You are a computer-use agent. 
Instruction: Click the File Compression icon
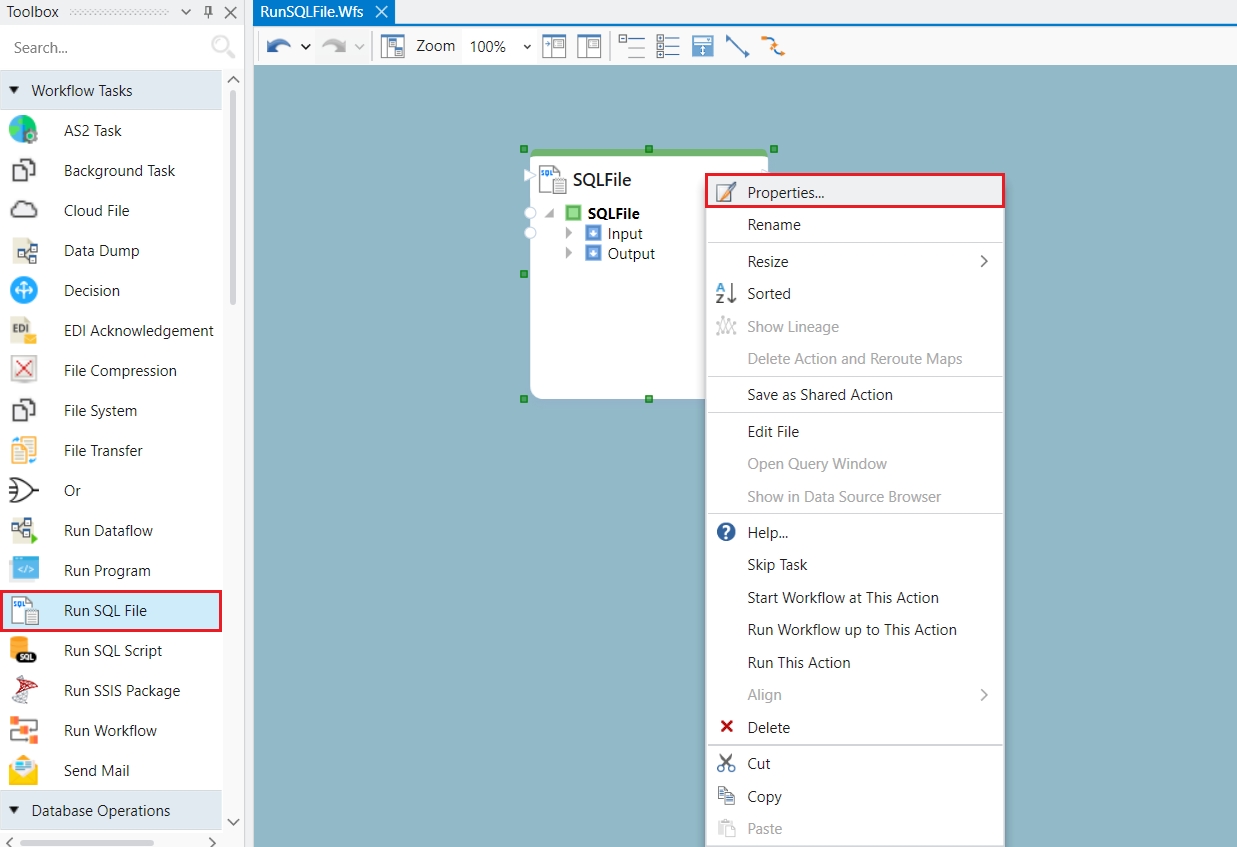click(23, 370)
